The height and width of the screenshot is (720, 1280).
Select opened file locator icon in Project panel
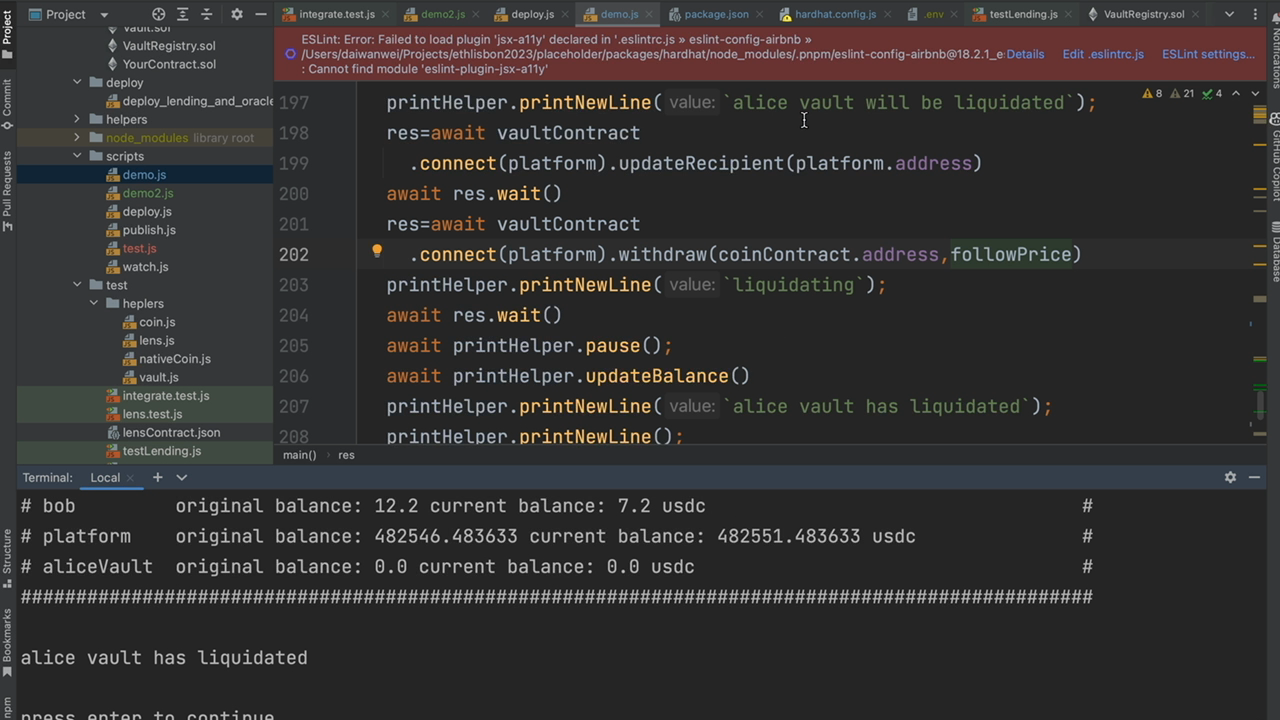158,14
